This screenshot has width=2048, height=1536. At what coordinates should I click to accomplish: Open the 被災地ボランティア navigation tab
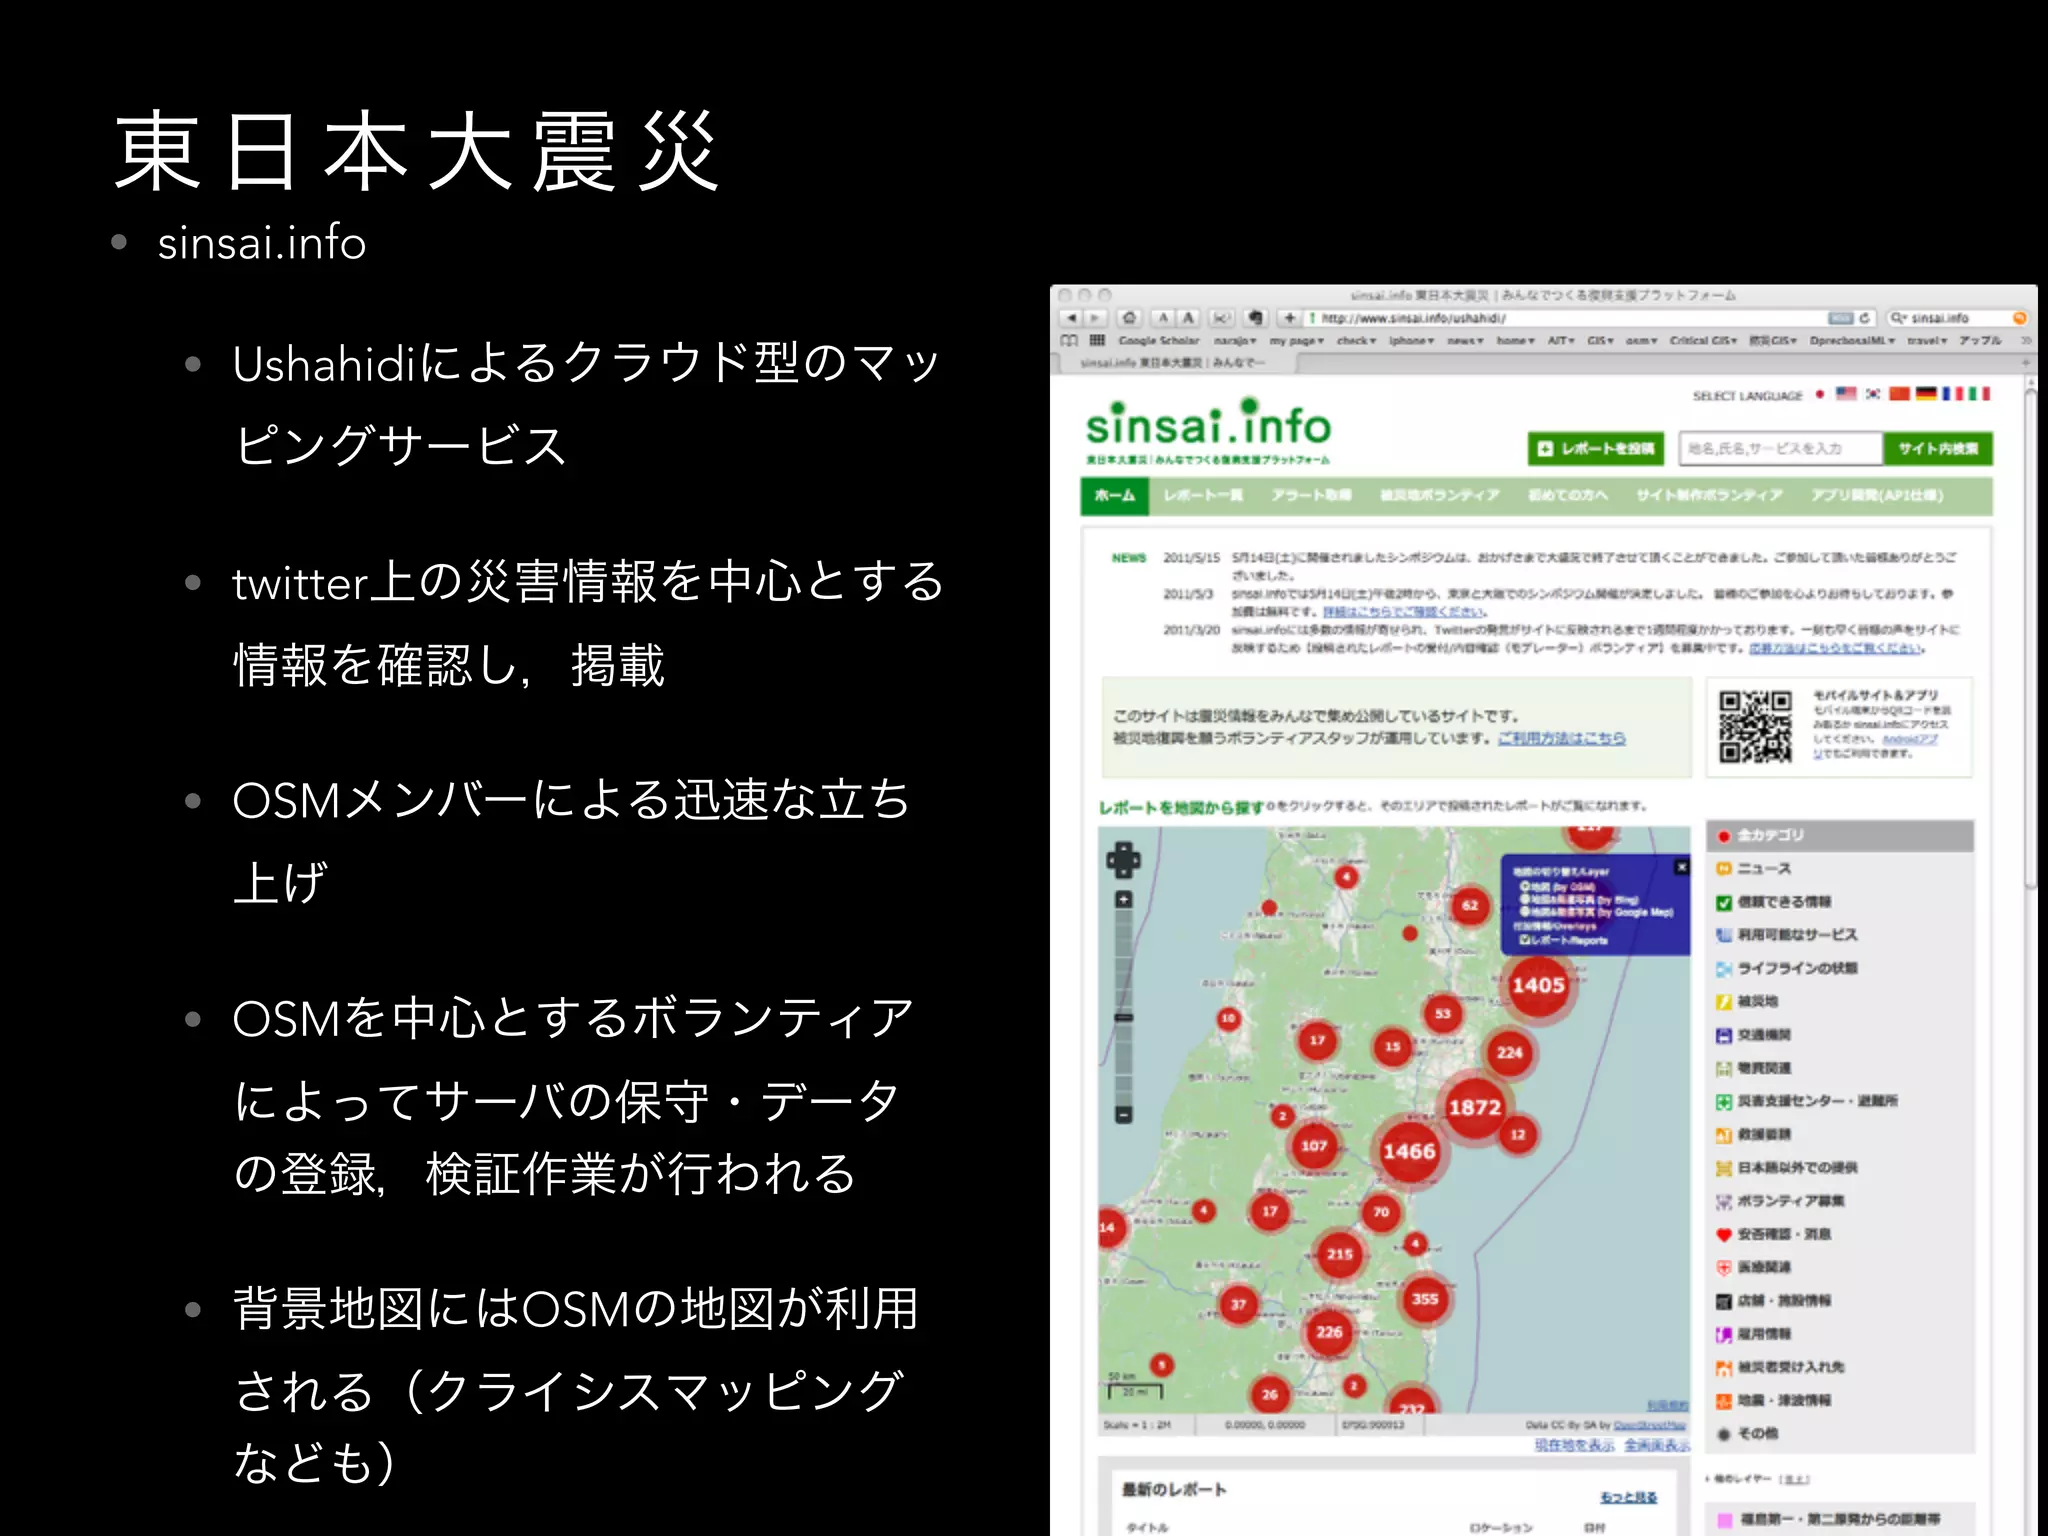pyautogui.click(x=1439, y=495)
